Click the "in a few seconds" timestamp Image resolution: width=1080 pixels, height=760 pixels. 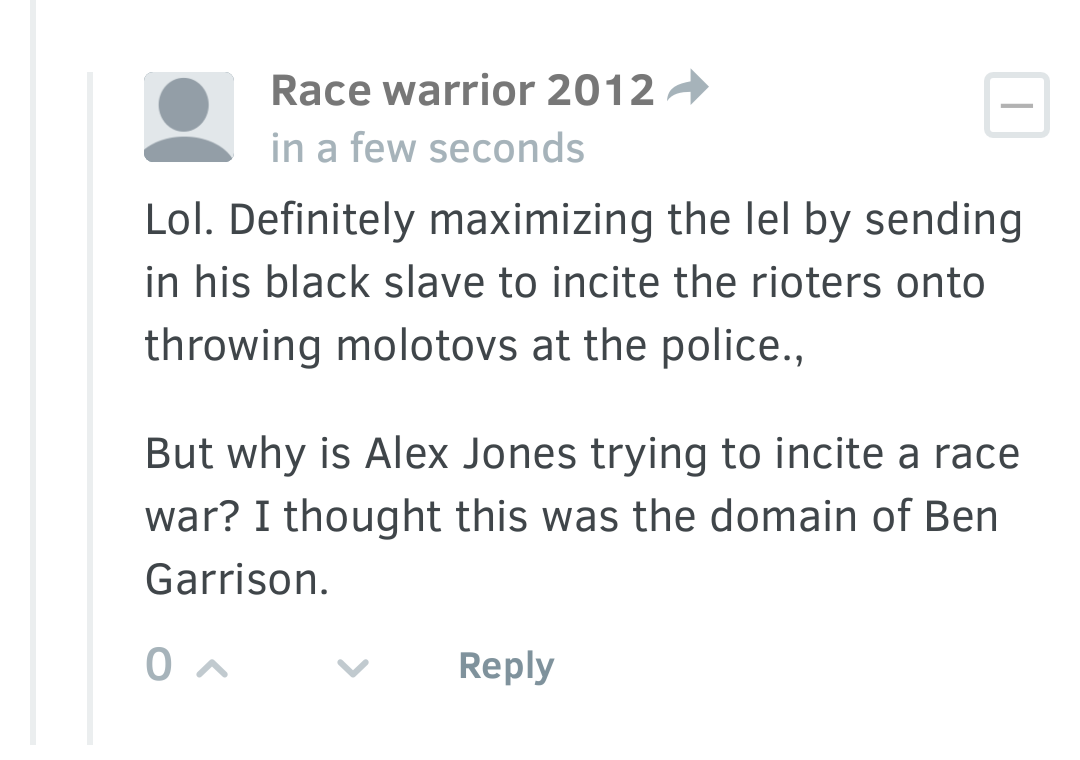427,148
